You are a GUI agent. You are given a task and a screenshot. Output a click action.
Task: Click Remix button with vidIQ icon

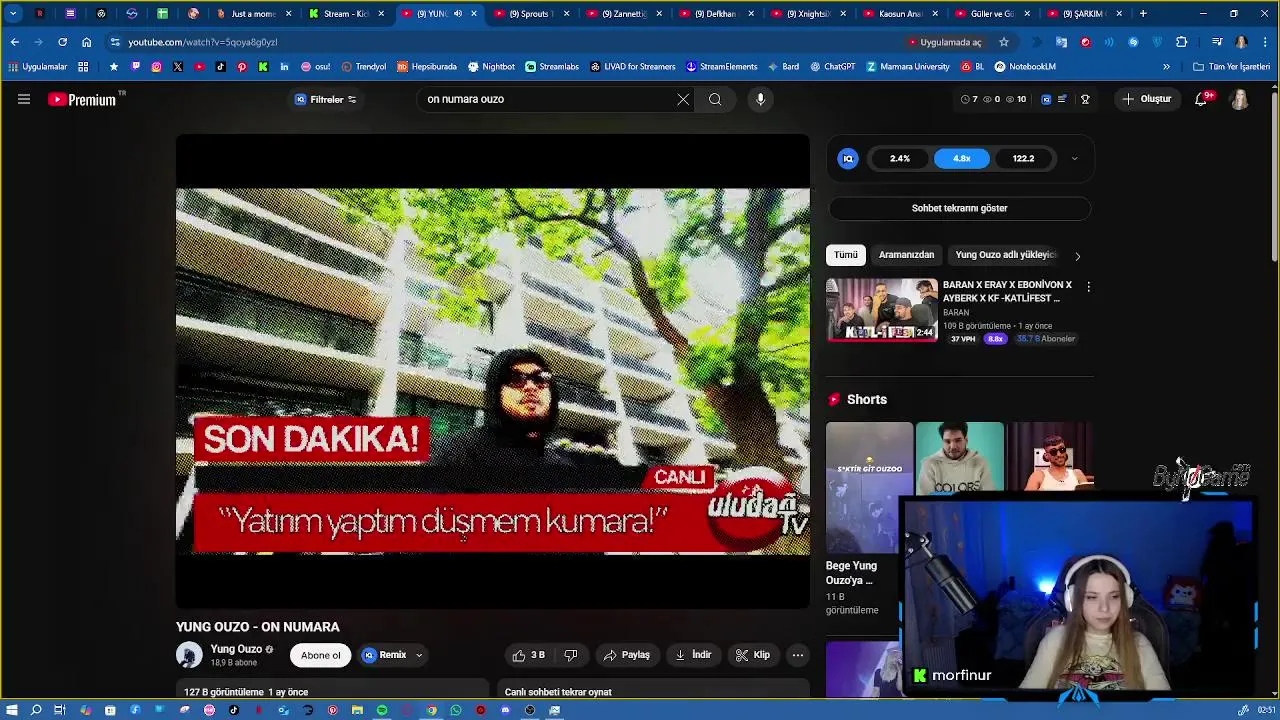point(384,655)
